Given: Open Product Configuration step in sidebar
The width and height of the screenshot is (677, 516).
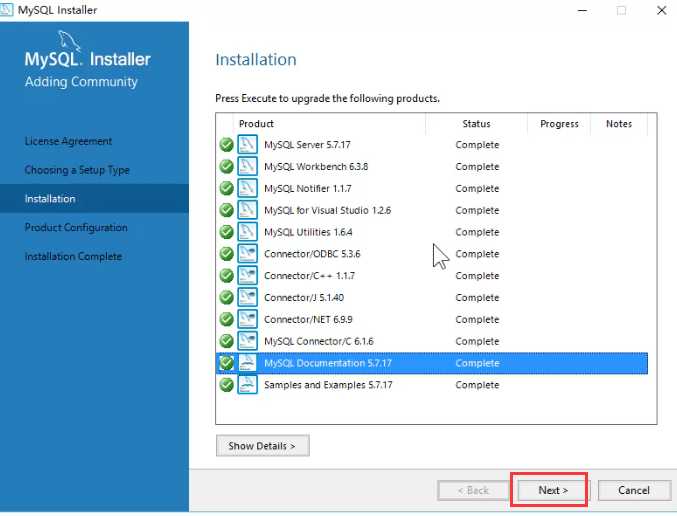Looking at the screenshot, I should [x=76, y=228].
